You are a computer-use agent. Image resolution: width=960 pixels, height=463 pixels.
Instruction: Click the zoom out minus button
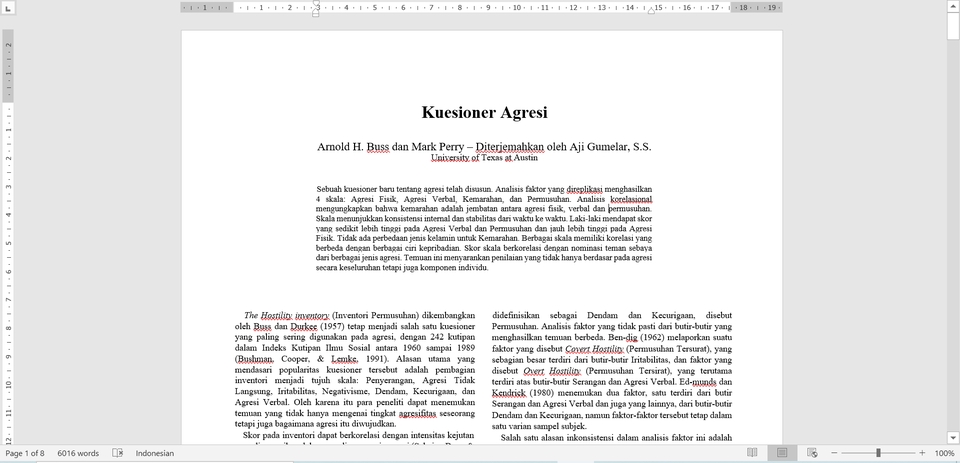pos(833,453)
